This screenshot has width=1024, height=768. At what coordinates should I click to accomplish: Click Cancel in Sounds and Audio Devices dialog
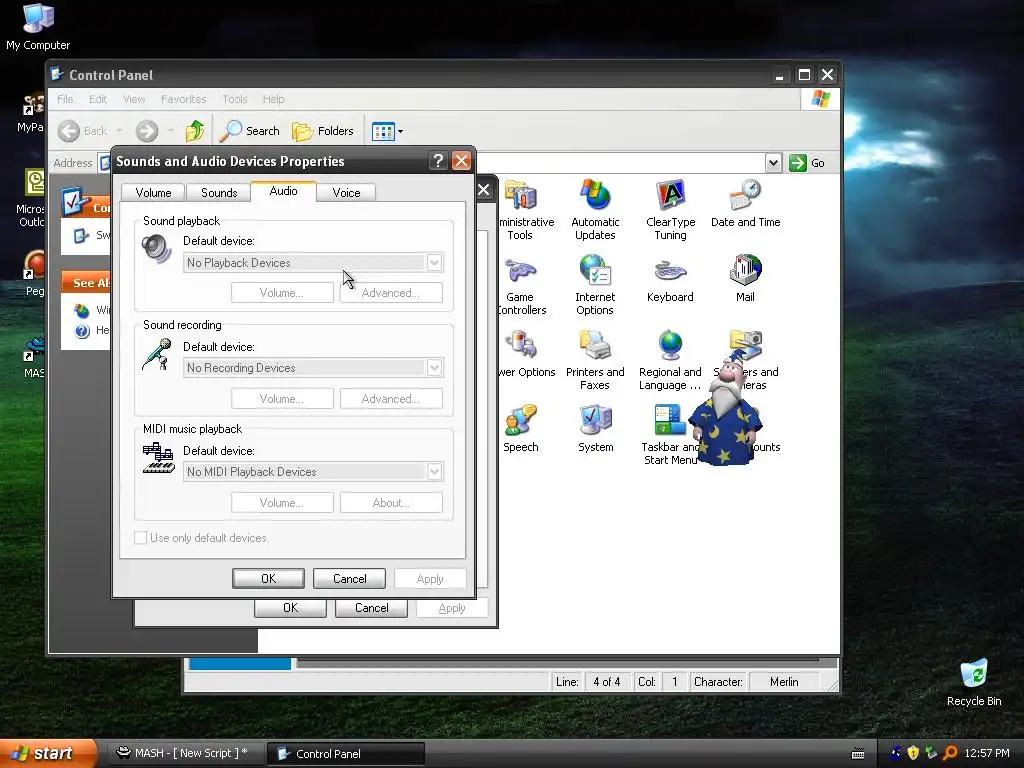[x=349, y=579]
